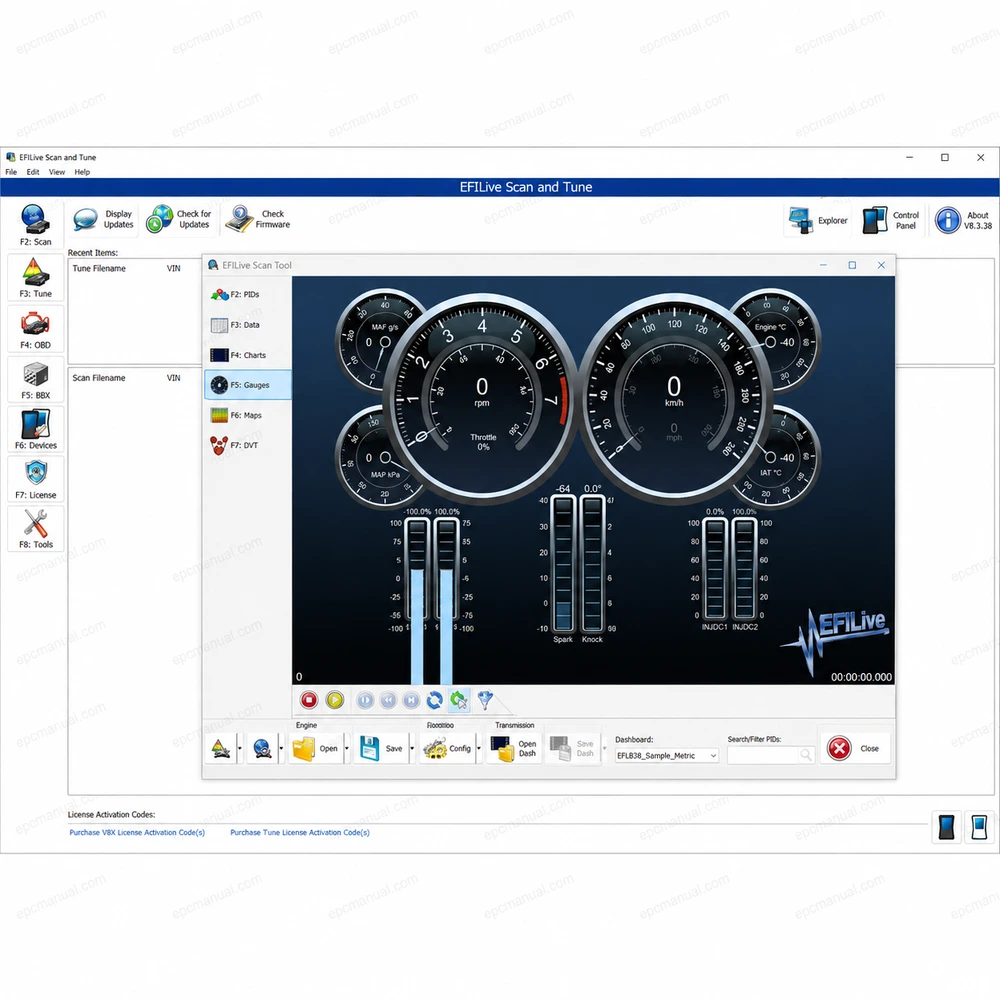Open the Edit menu
1000x1000 pixels.
point(33,172)
